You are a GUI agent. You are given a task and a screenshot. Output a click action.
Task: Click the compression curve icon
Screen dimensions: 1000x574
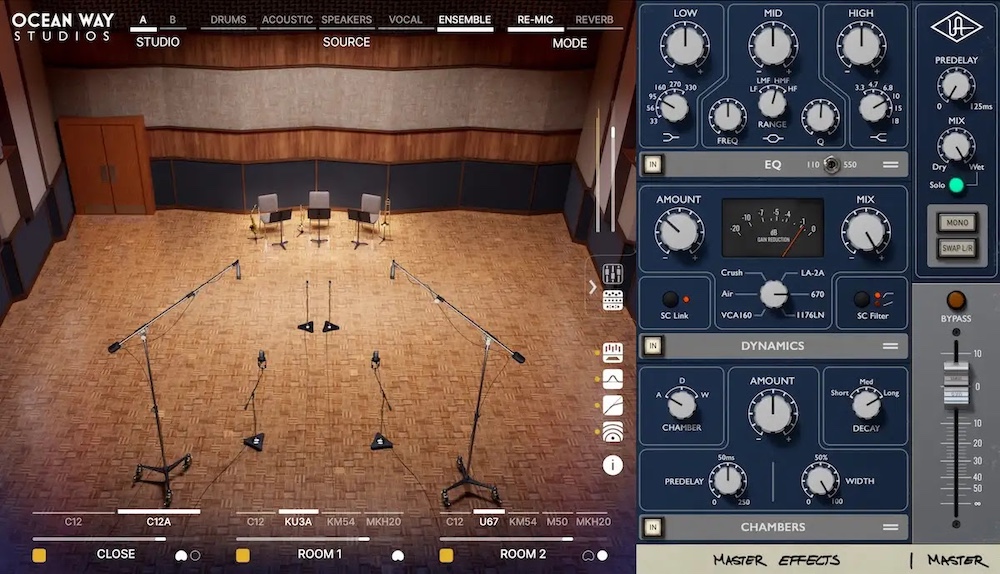click(613, 405)
